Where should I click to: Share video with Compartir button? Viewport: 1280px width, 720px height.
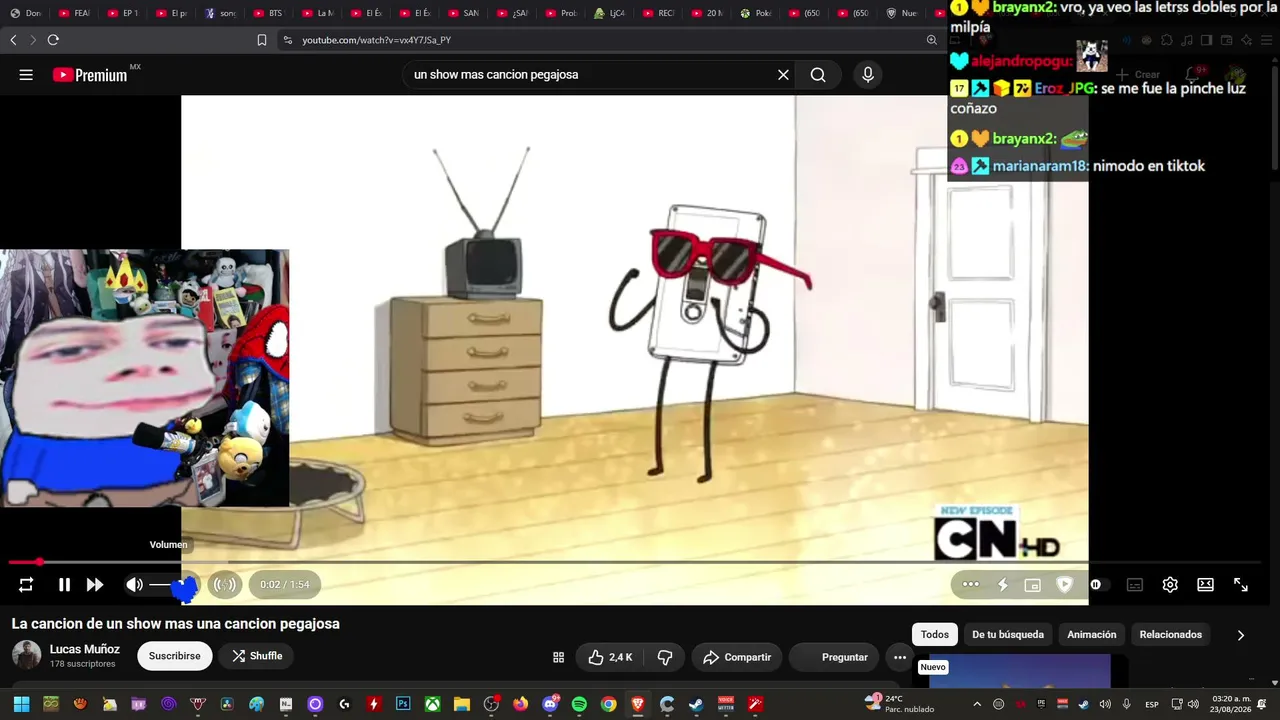click(x=737, y=657)
